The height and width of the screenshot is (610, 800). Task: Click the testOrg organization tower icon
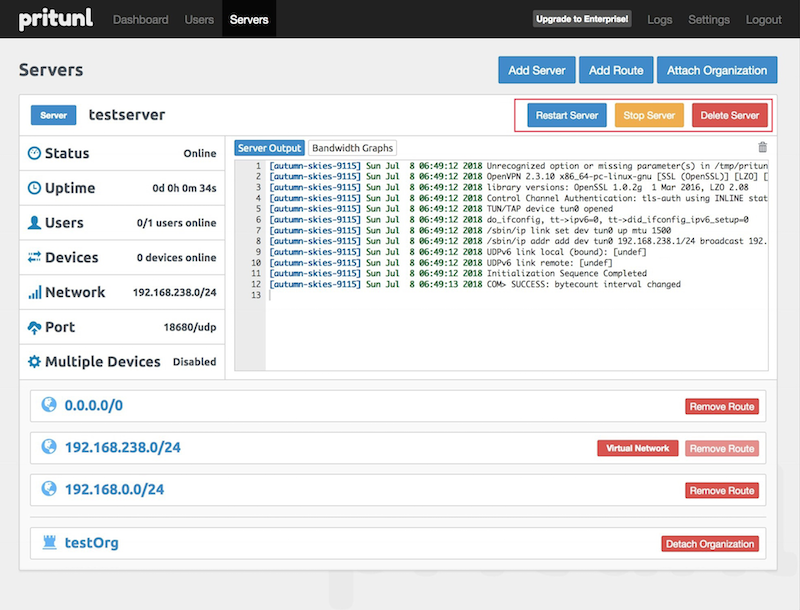click(49, 542)
